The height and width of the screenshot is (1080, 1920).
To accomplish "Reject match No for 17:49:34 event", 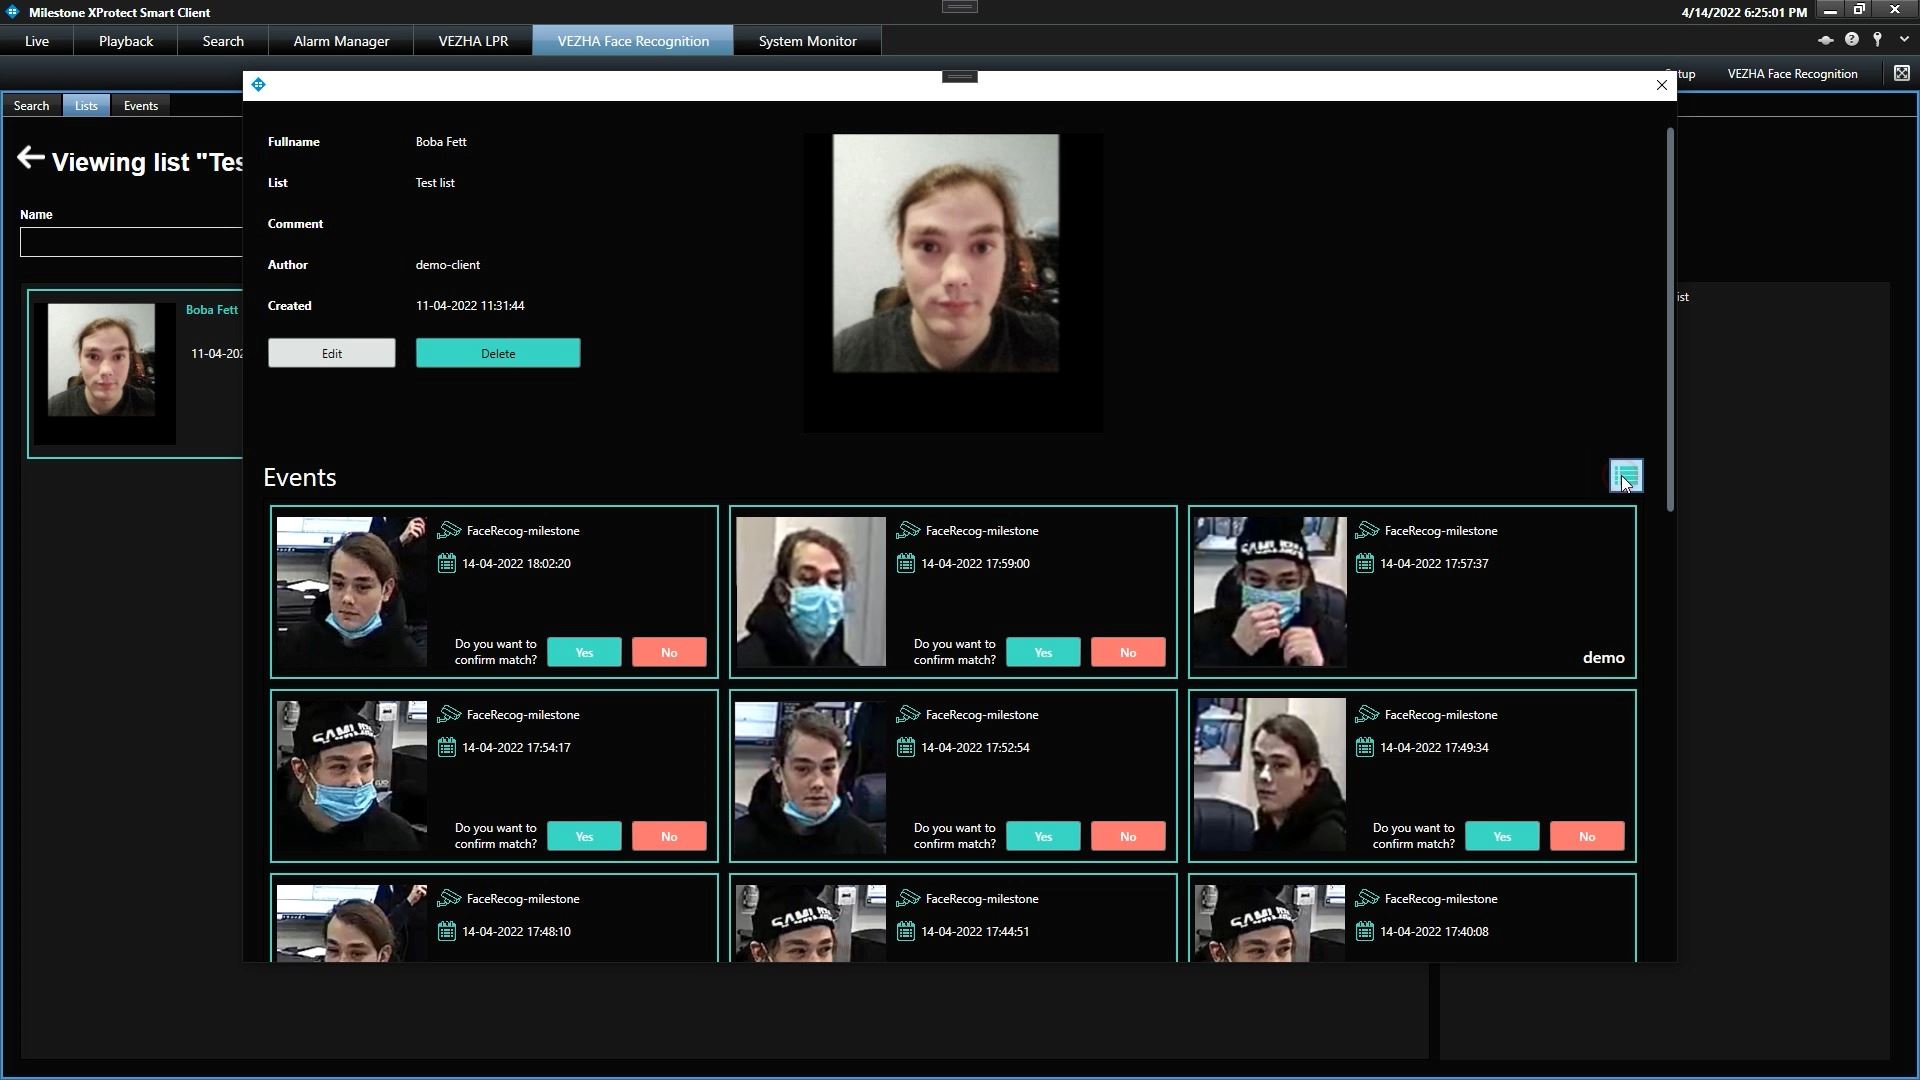I will click(1587, 836).
